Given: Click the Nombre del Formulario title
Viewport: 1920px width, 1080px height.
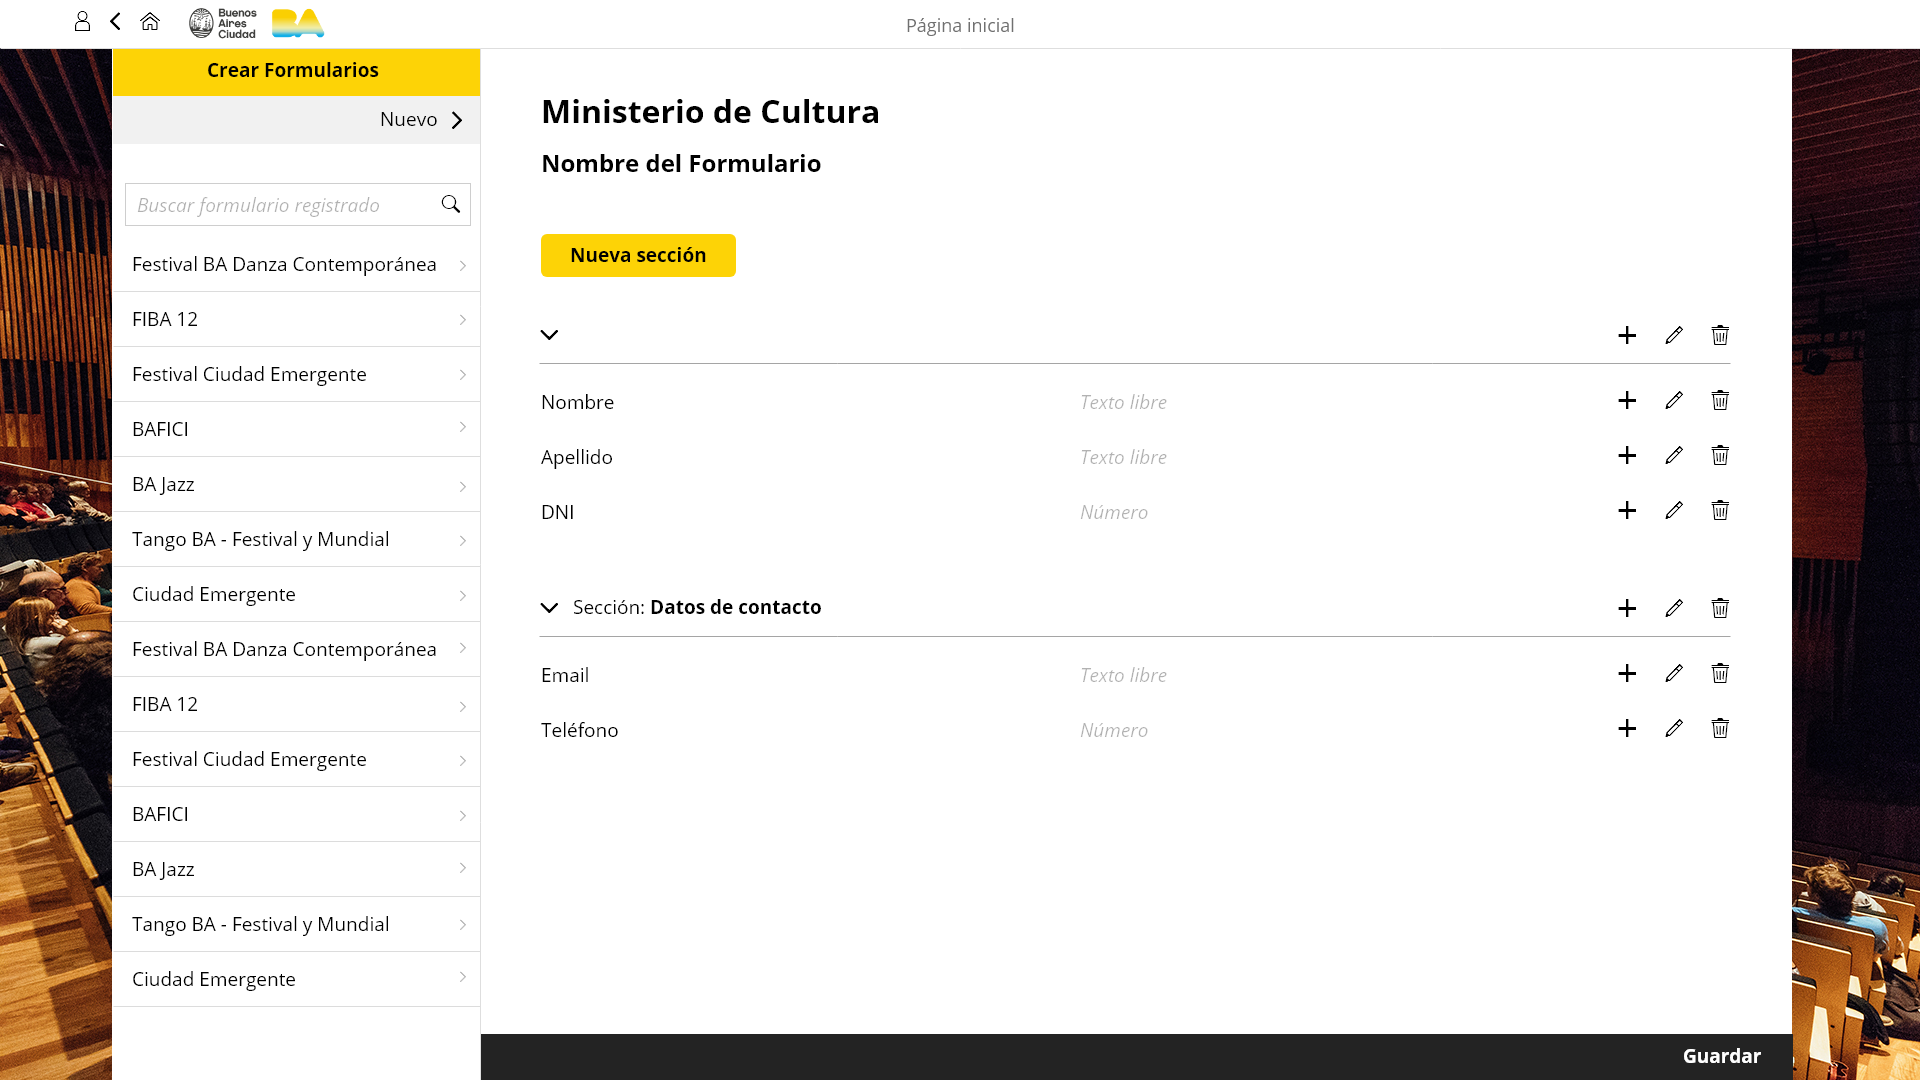Looking at the screenshot, I should coord(681,163).
